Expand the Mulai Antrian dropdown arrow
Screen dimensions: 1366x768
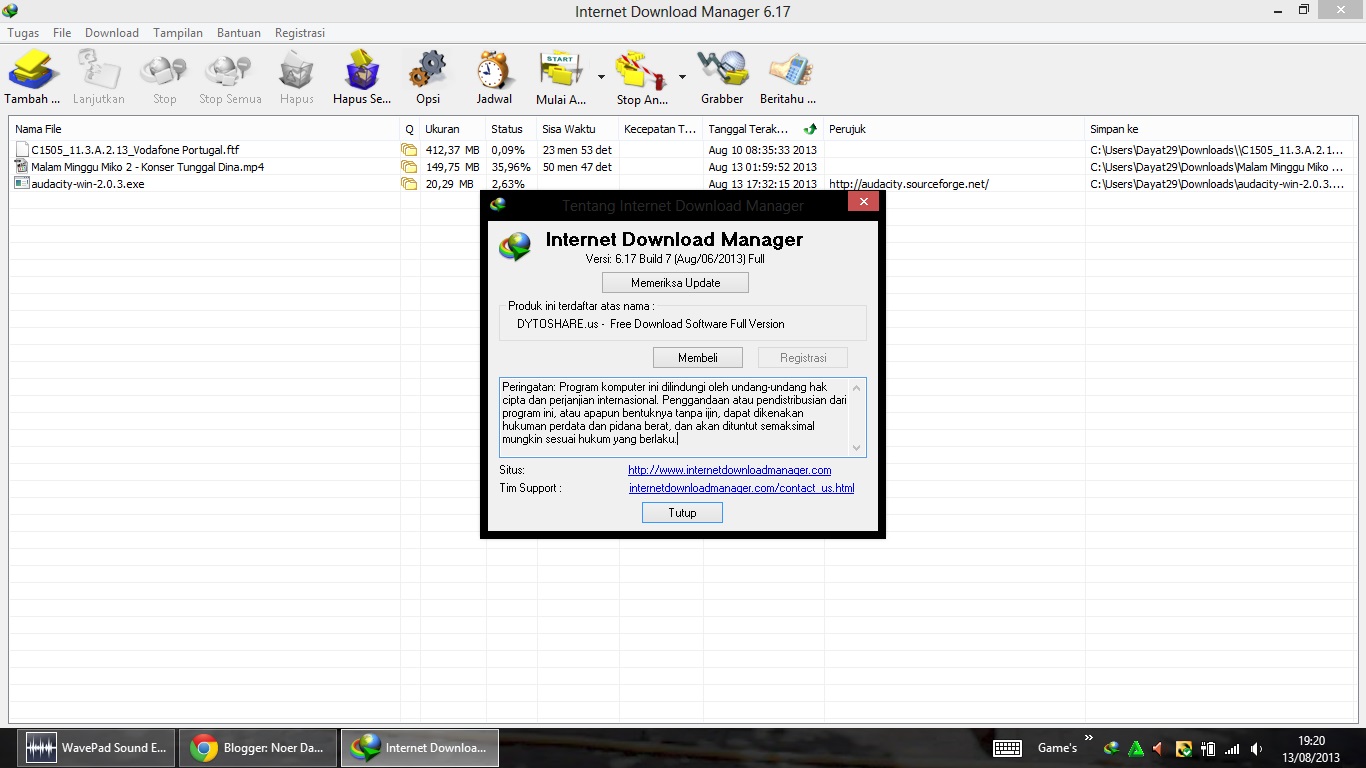(601, 76)
